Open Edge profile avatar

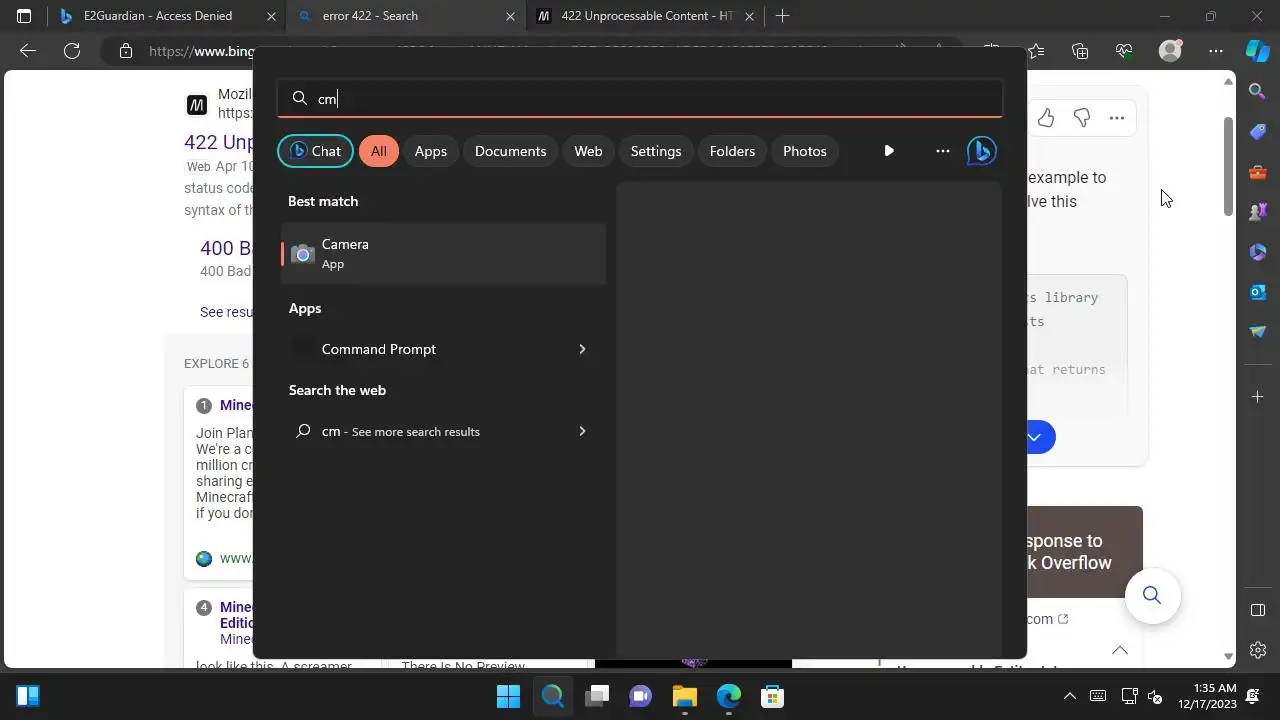(x=1170, y=51)
